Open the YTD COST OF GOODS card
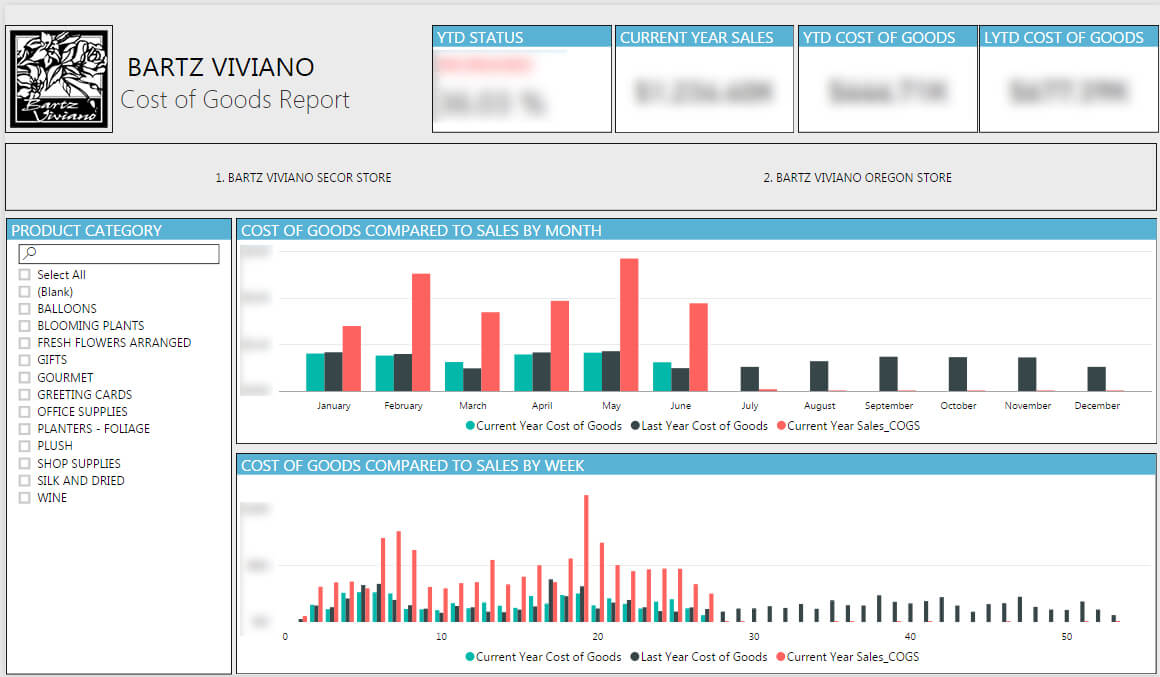This screenshot has height=677, width=1160. coord(887,79)
